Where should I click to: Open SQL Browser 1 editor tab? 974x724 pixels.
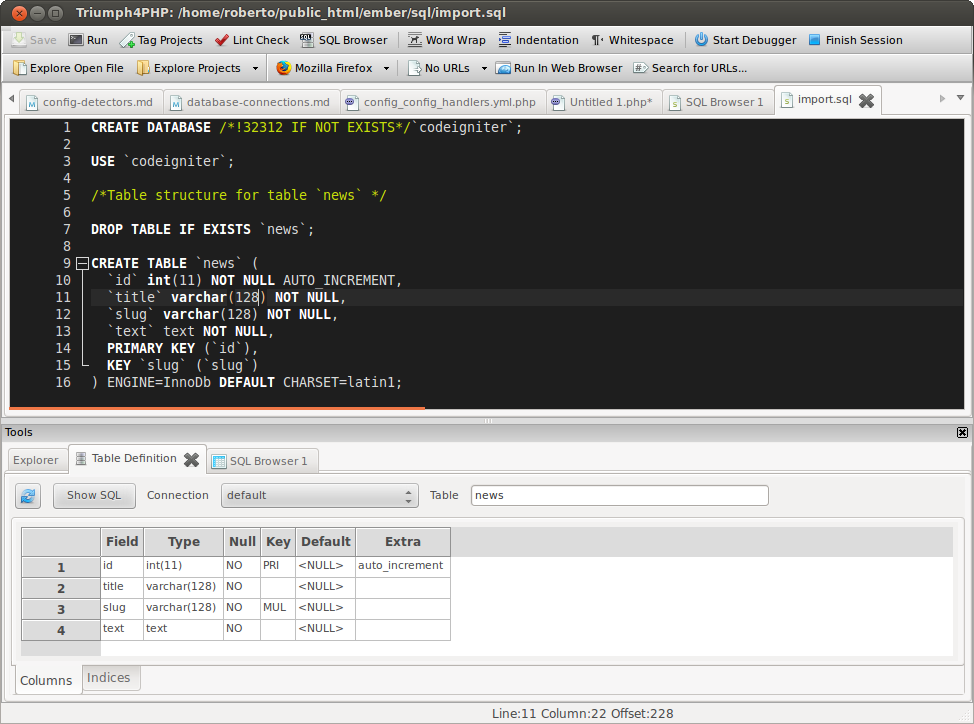click(717, 102)
